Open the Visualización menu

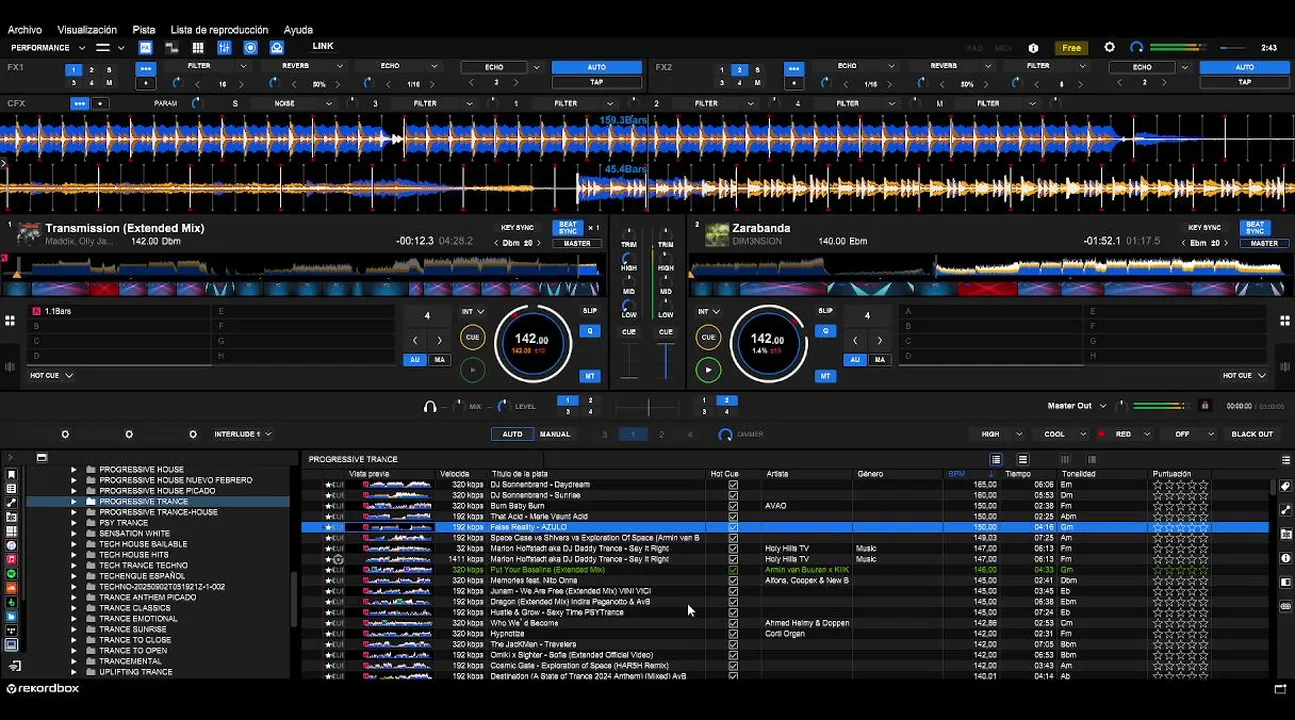pyautogui.click(x=87, y=30)
